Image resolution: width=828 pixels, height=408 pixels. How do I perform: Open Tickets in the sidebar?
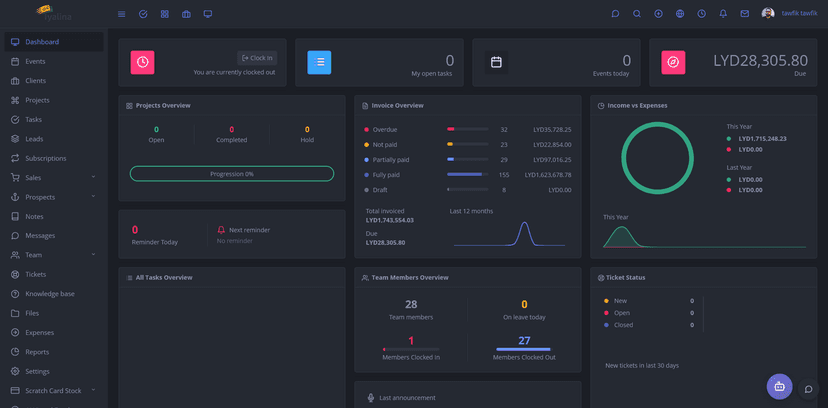[x=54, y=274]
